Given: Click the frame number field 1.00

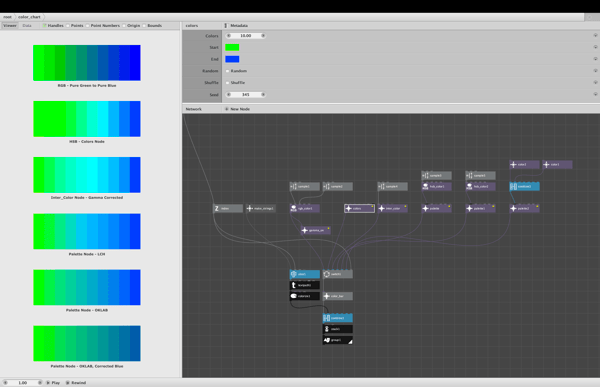Looking at the screenshot, I should (23, 382).
